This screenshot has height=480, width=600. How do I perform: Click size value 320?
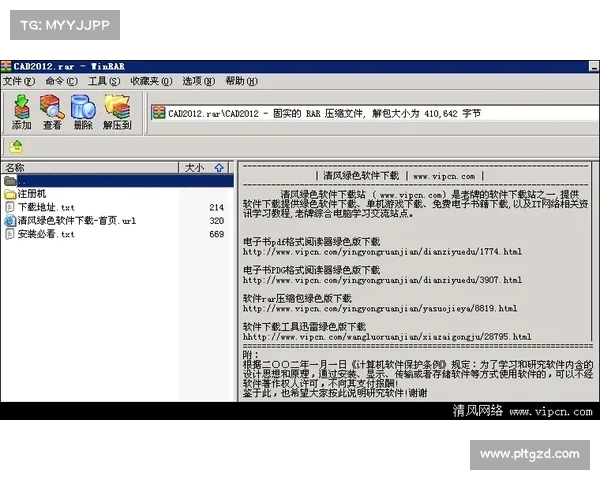pos(217,221)
